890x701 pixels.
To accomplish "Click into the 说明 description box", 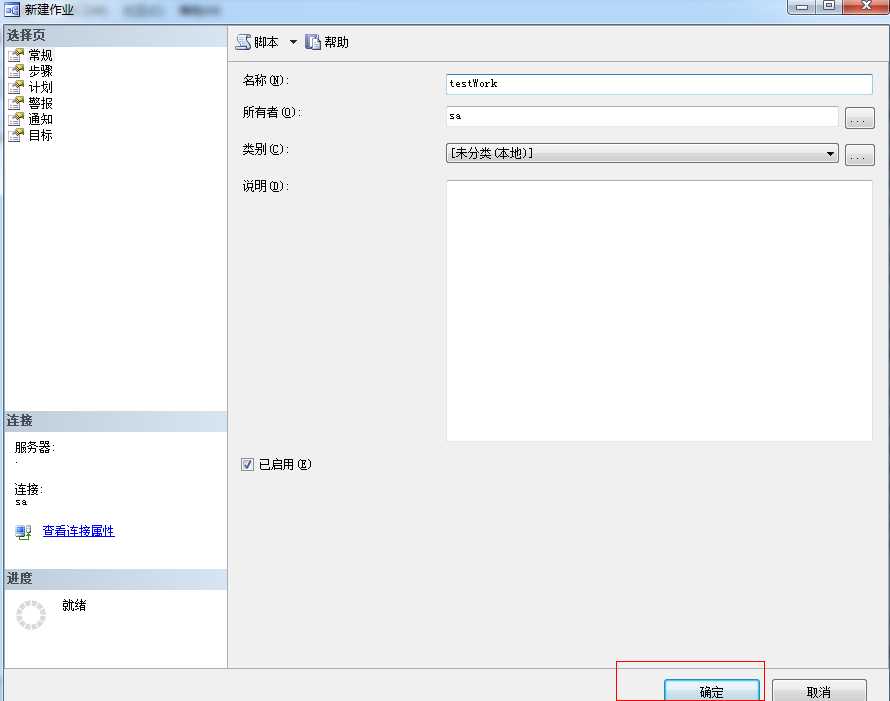I will click(659, 310).
